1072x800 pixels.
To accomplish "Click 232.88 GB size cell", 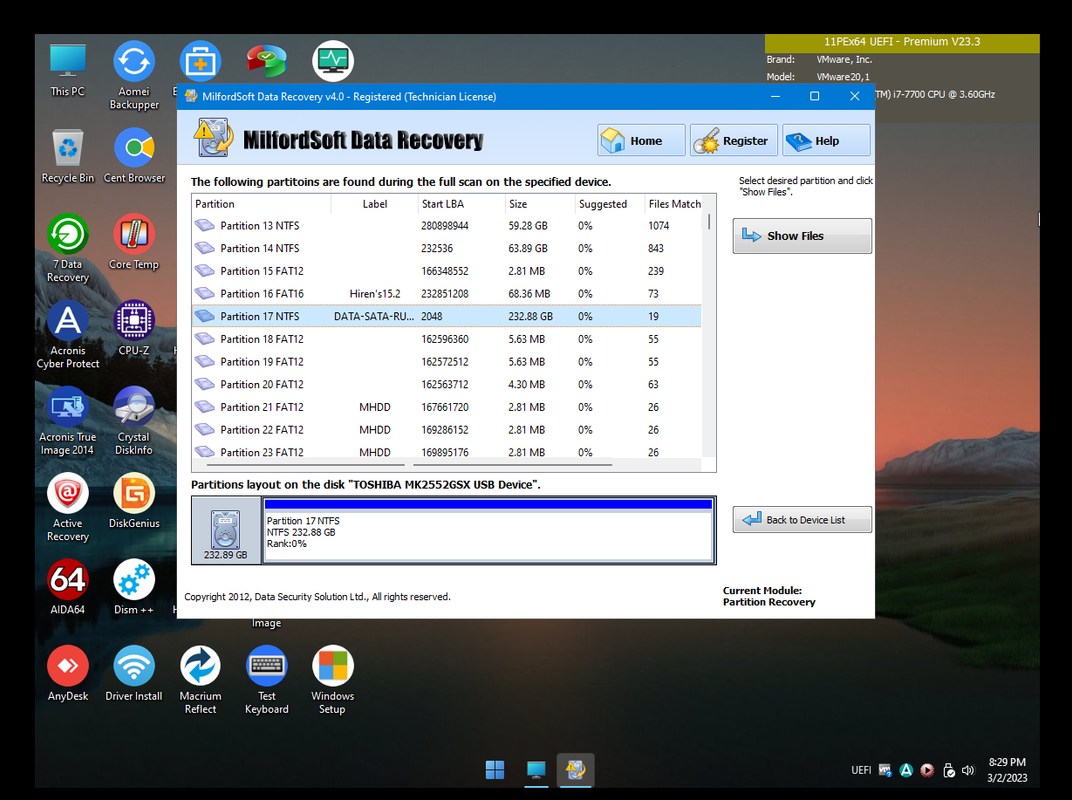I will [x=531, y=317].
